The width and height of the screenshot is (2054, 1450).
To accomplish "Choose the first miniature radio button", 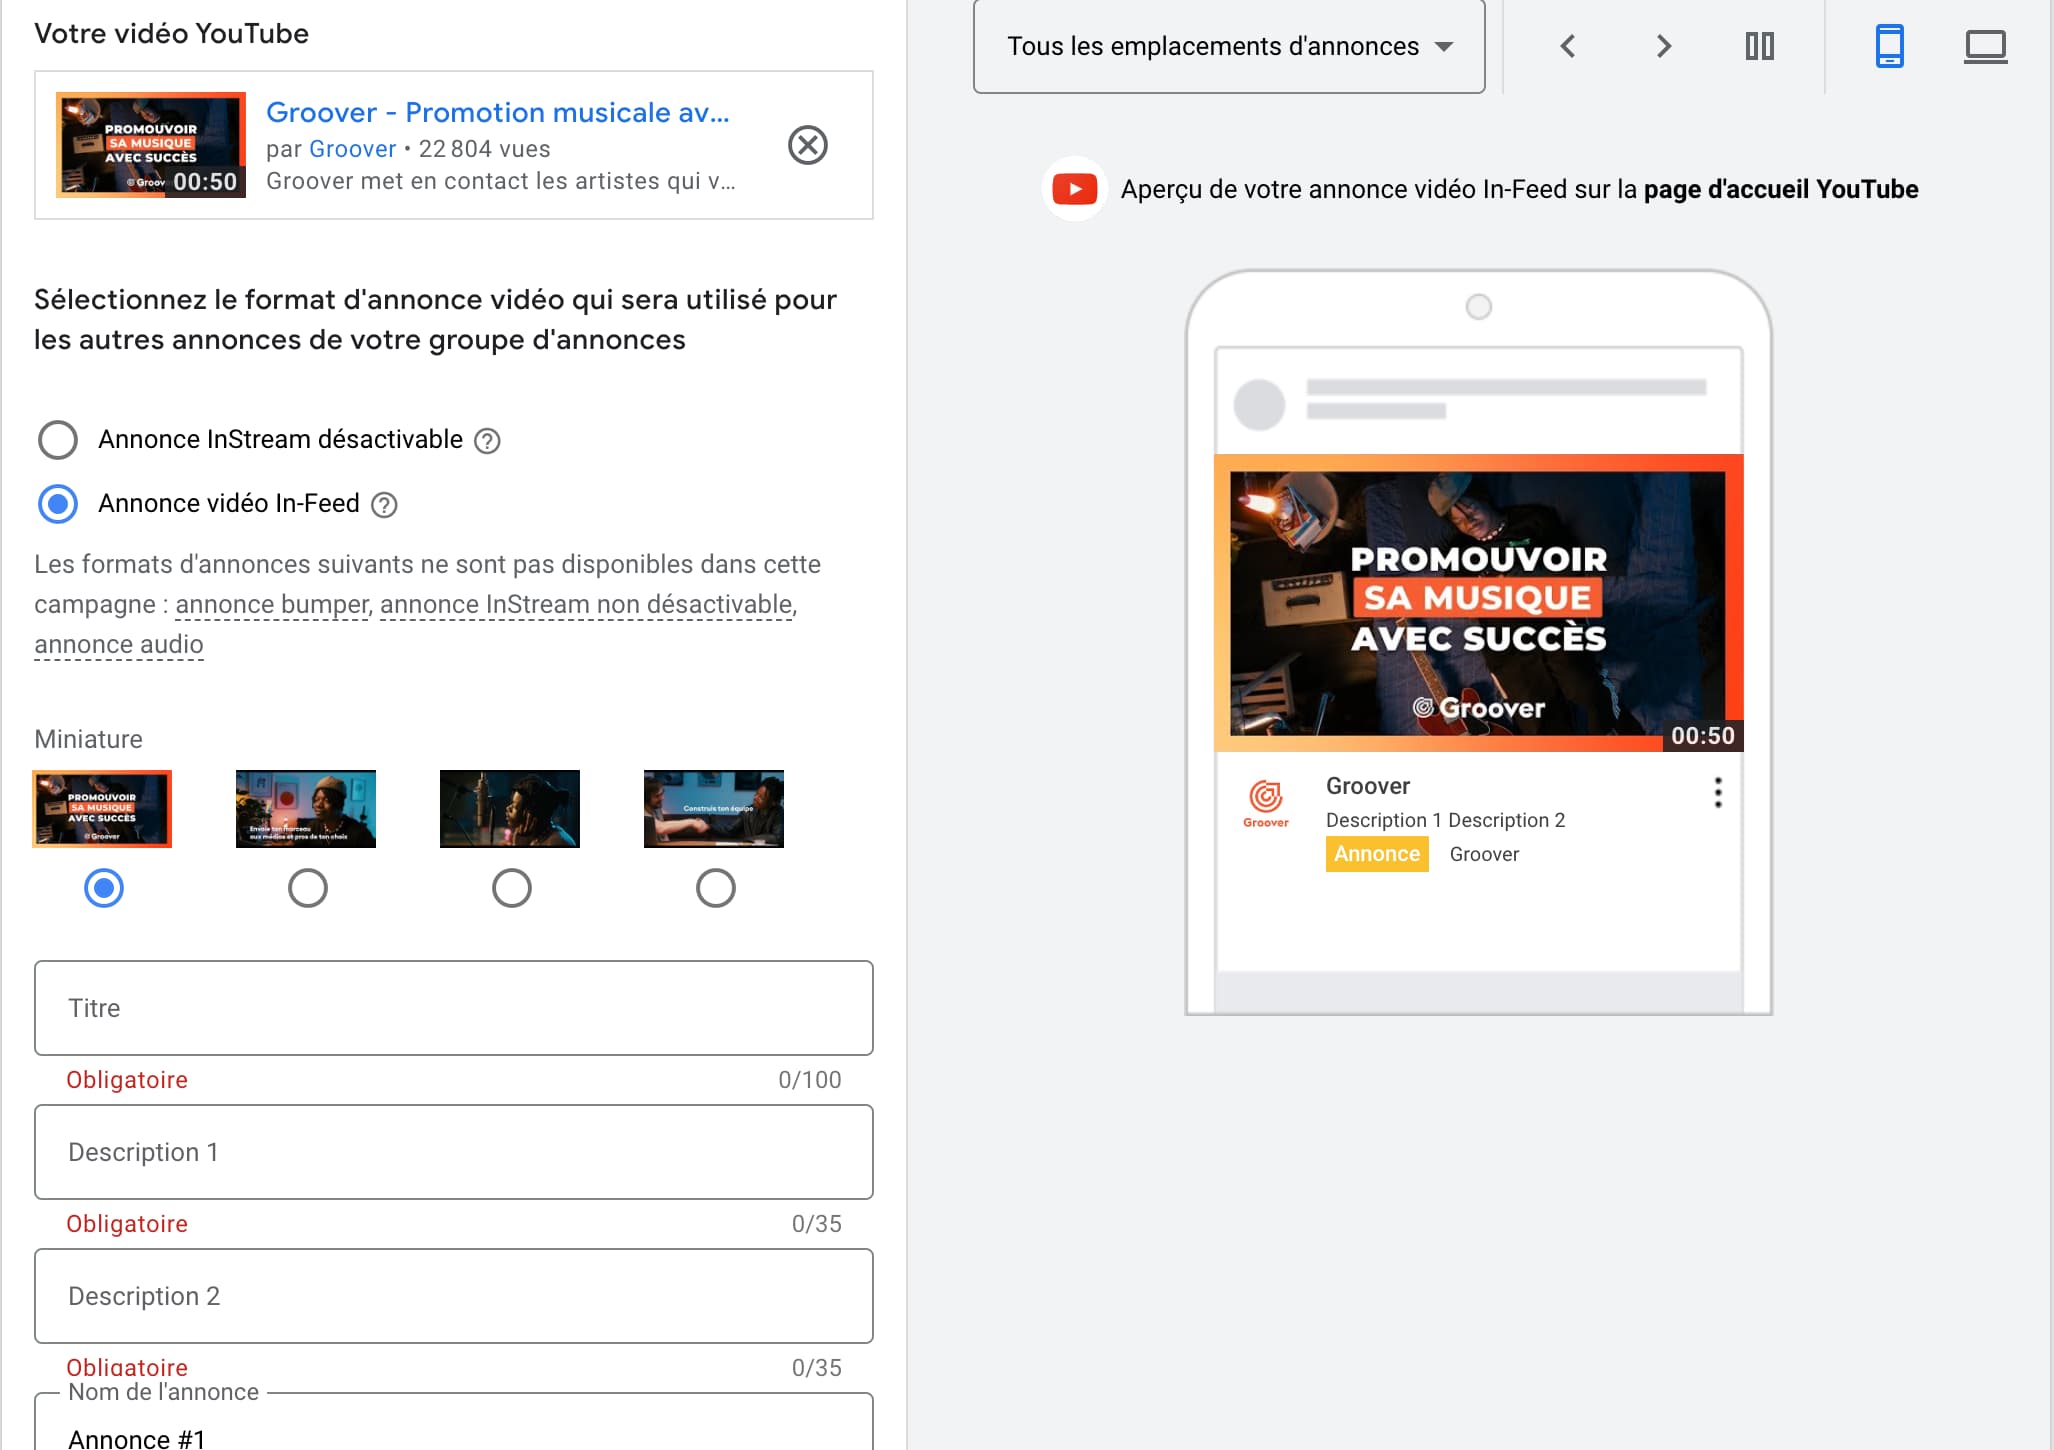I will pyautogui.click(x=104, y=888).
